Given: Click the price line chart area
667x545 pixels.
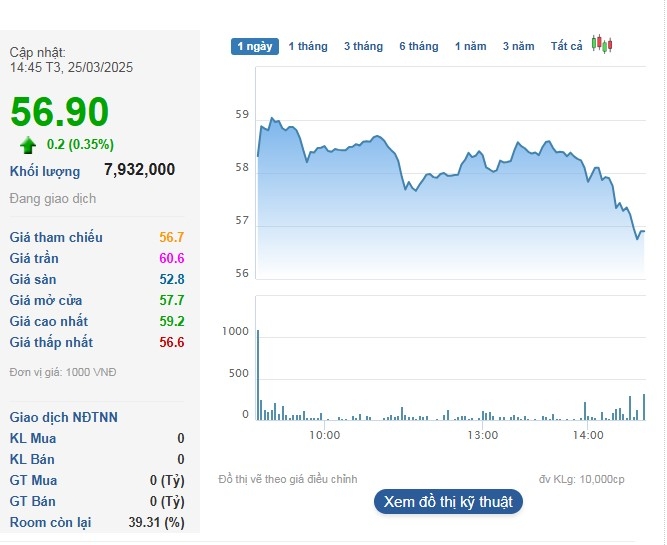Looking at the screenshot, I should click(x=450, y=190).
